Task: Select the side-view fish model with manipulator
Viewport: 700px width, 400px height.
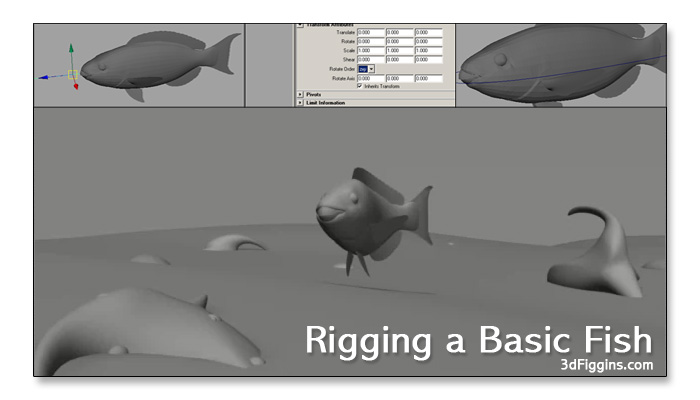Action: pyautogui.click(x=158, y=65)
